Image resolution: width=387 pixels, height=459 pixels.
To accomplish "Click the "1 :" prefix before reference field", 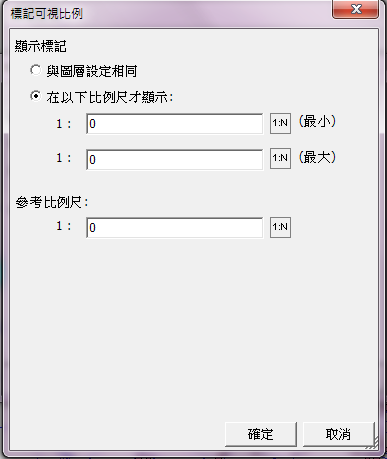I will pyautogui.click(x=63, y=226).
